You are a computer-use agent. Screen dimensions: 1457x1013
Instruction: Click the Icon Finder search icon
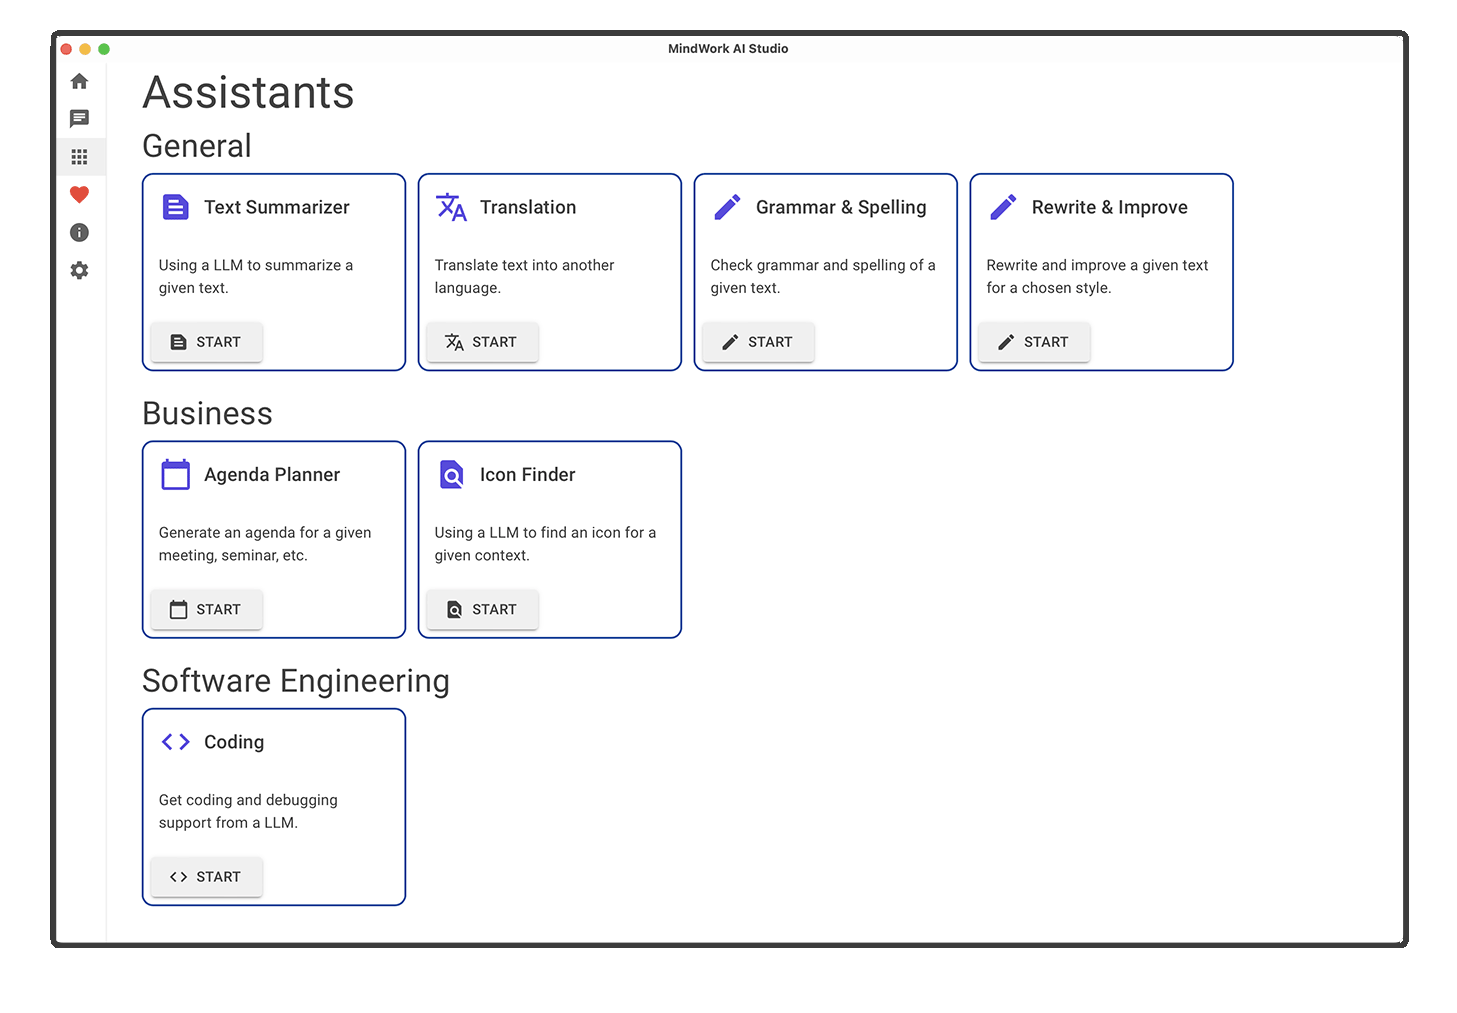pyautogui.click(x=452, y=474)
